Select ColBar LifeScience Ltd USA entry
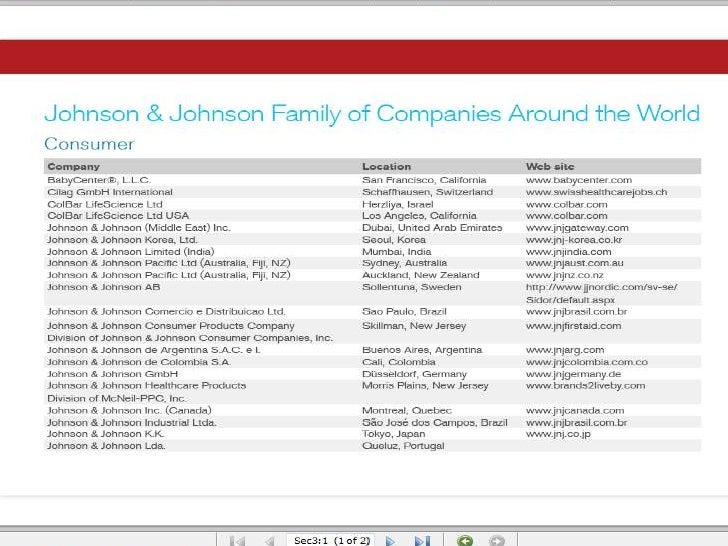 (118, 215)
